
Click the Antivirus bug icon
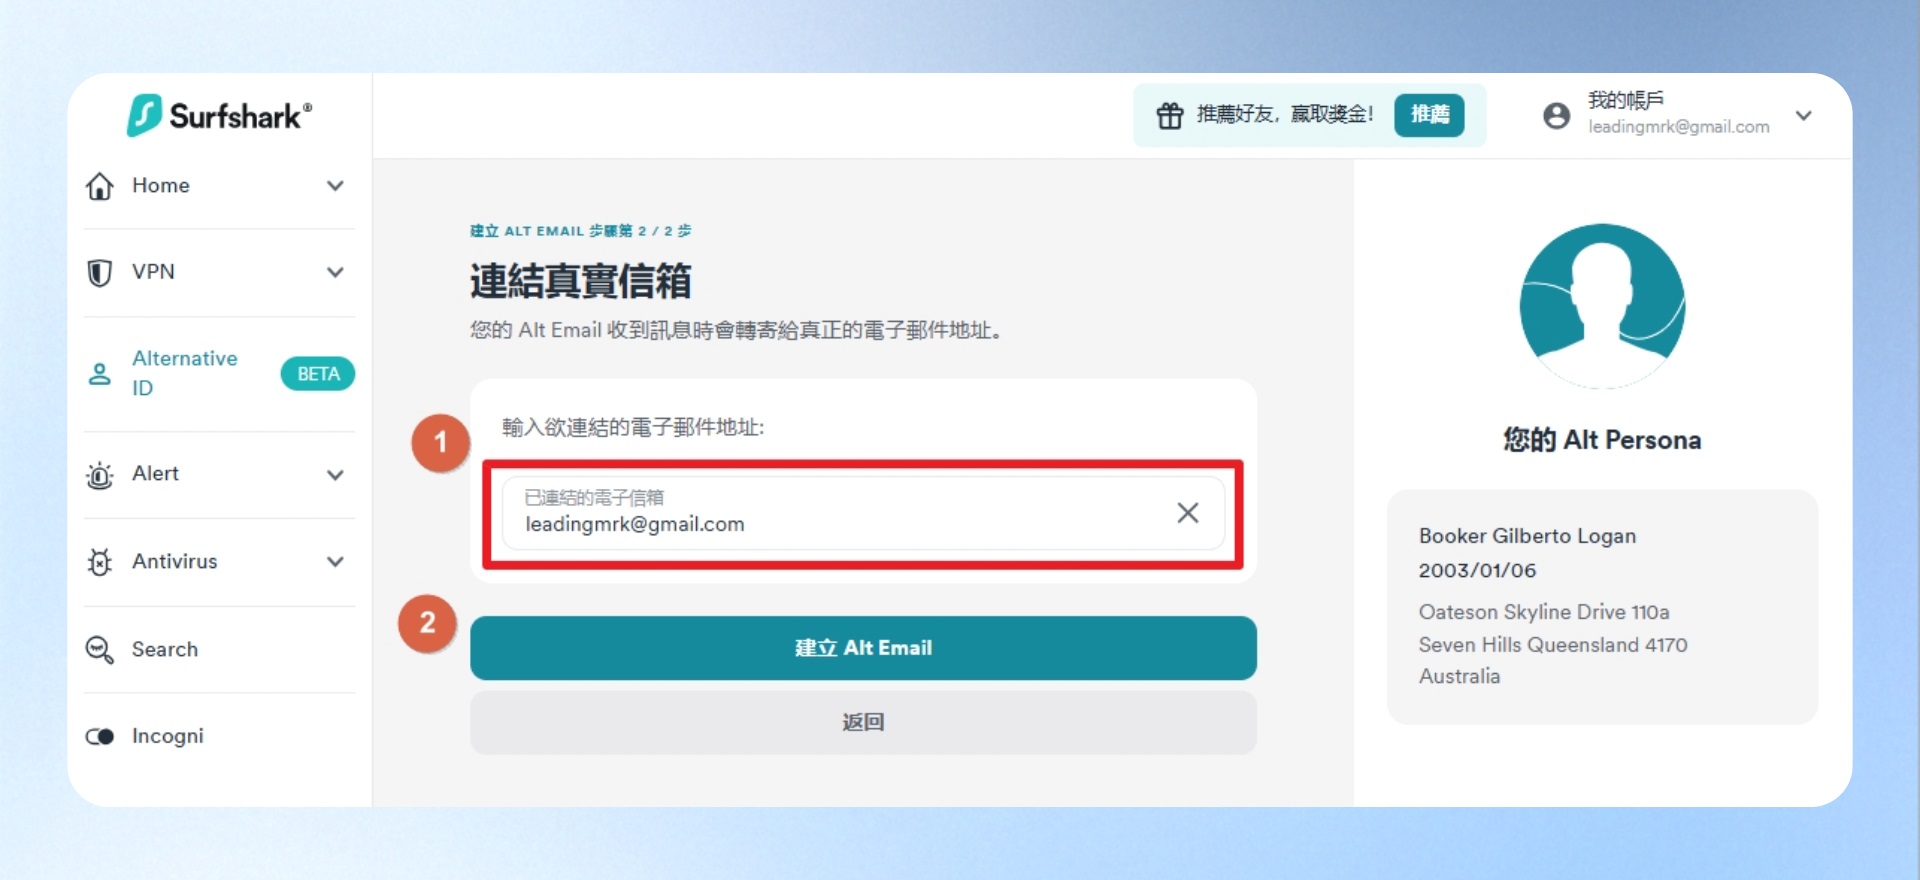coord(100,562)
